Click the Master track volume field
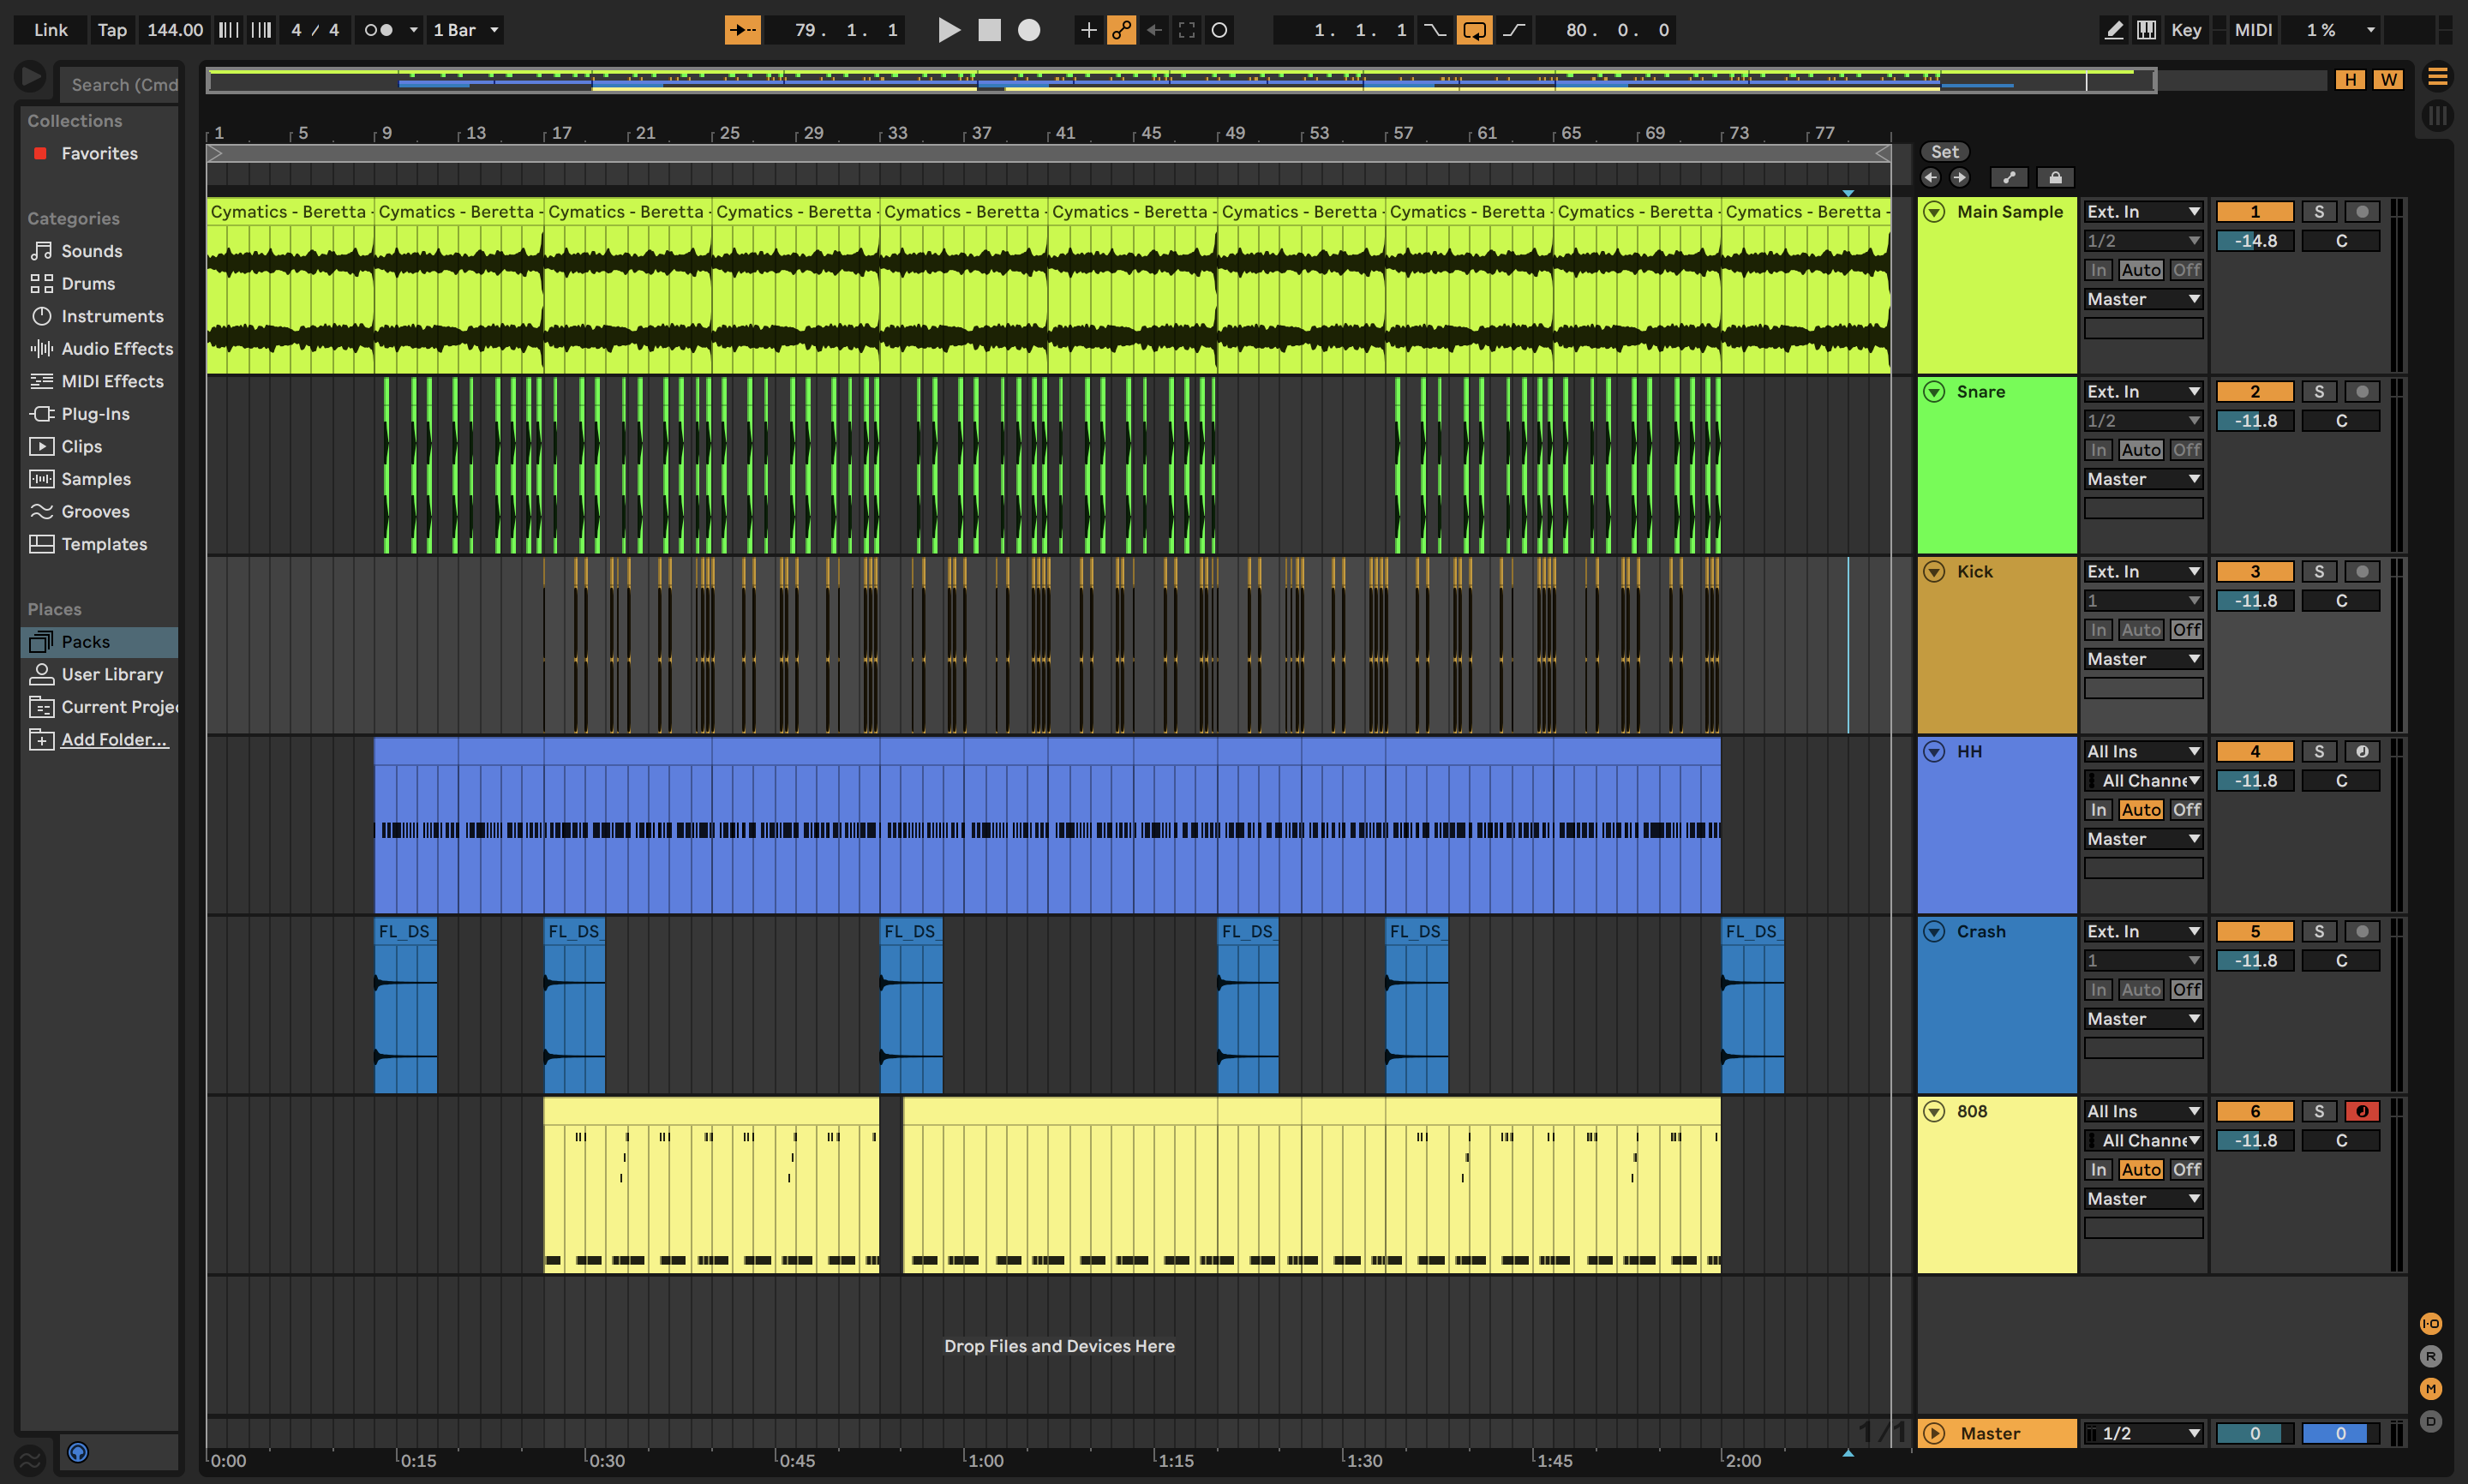2468x1484 pixels. [2254, 1433]
